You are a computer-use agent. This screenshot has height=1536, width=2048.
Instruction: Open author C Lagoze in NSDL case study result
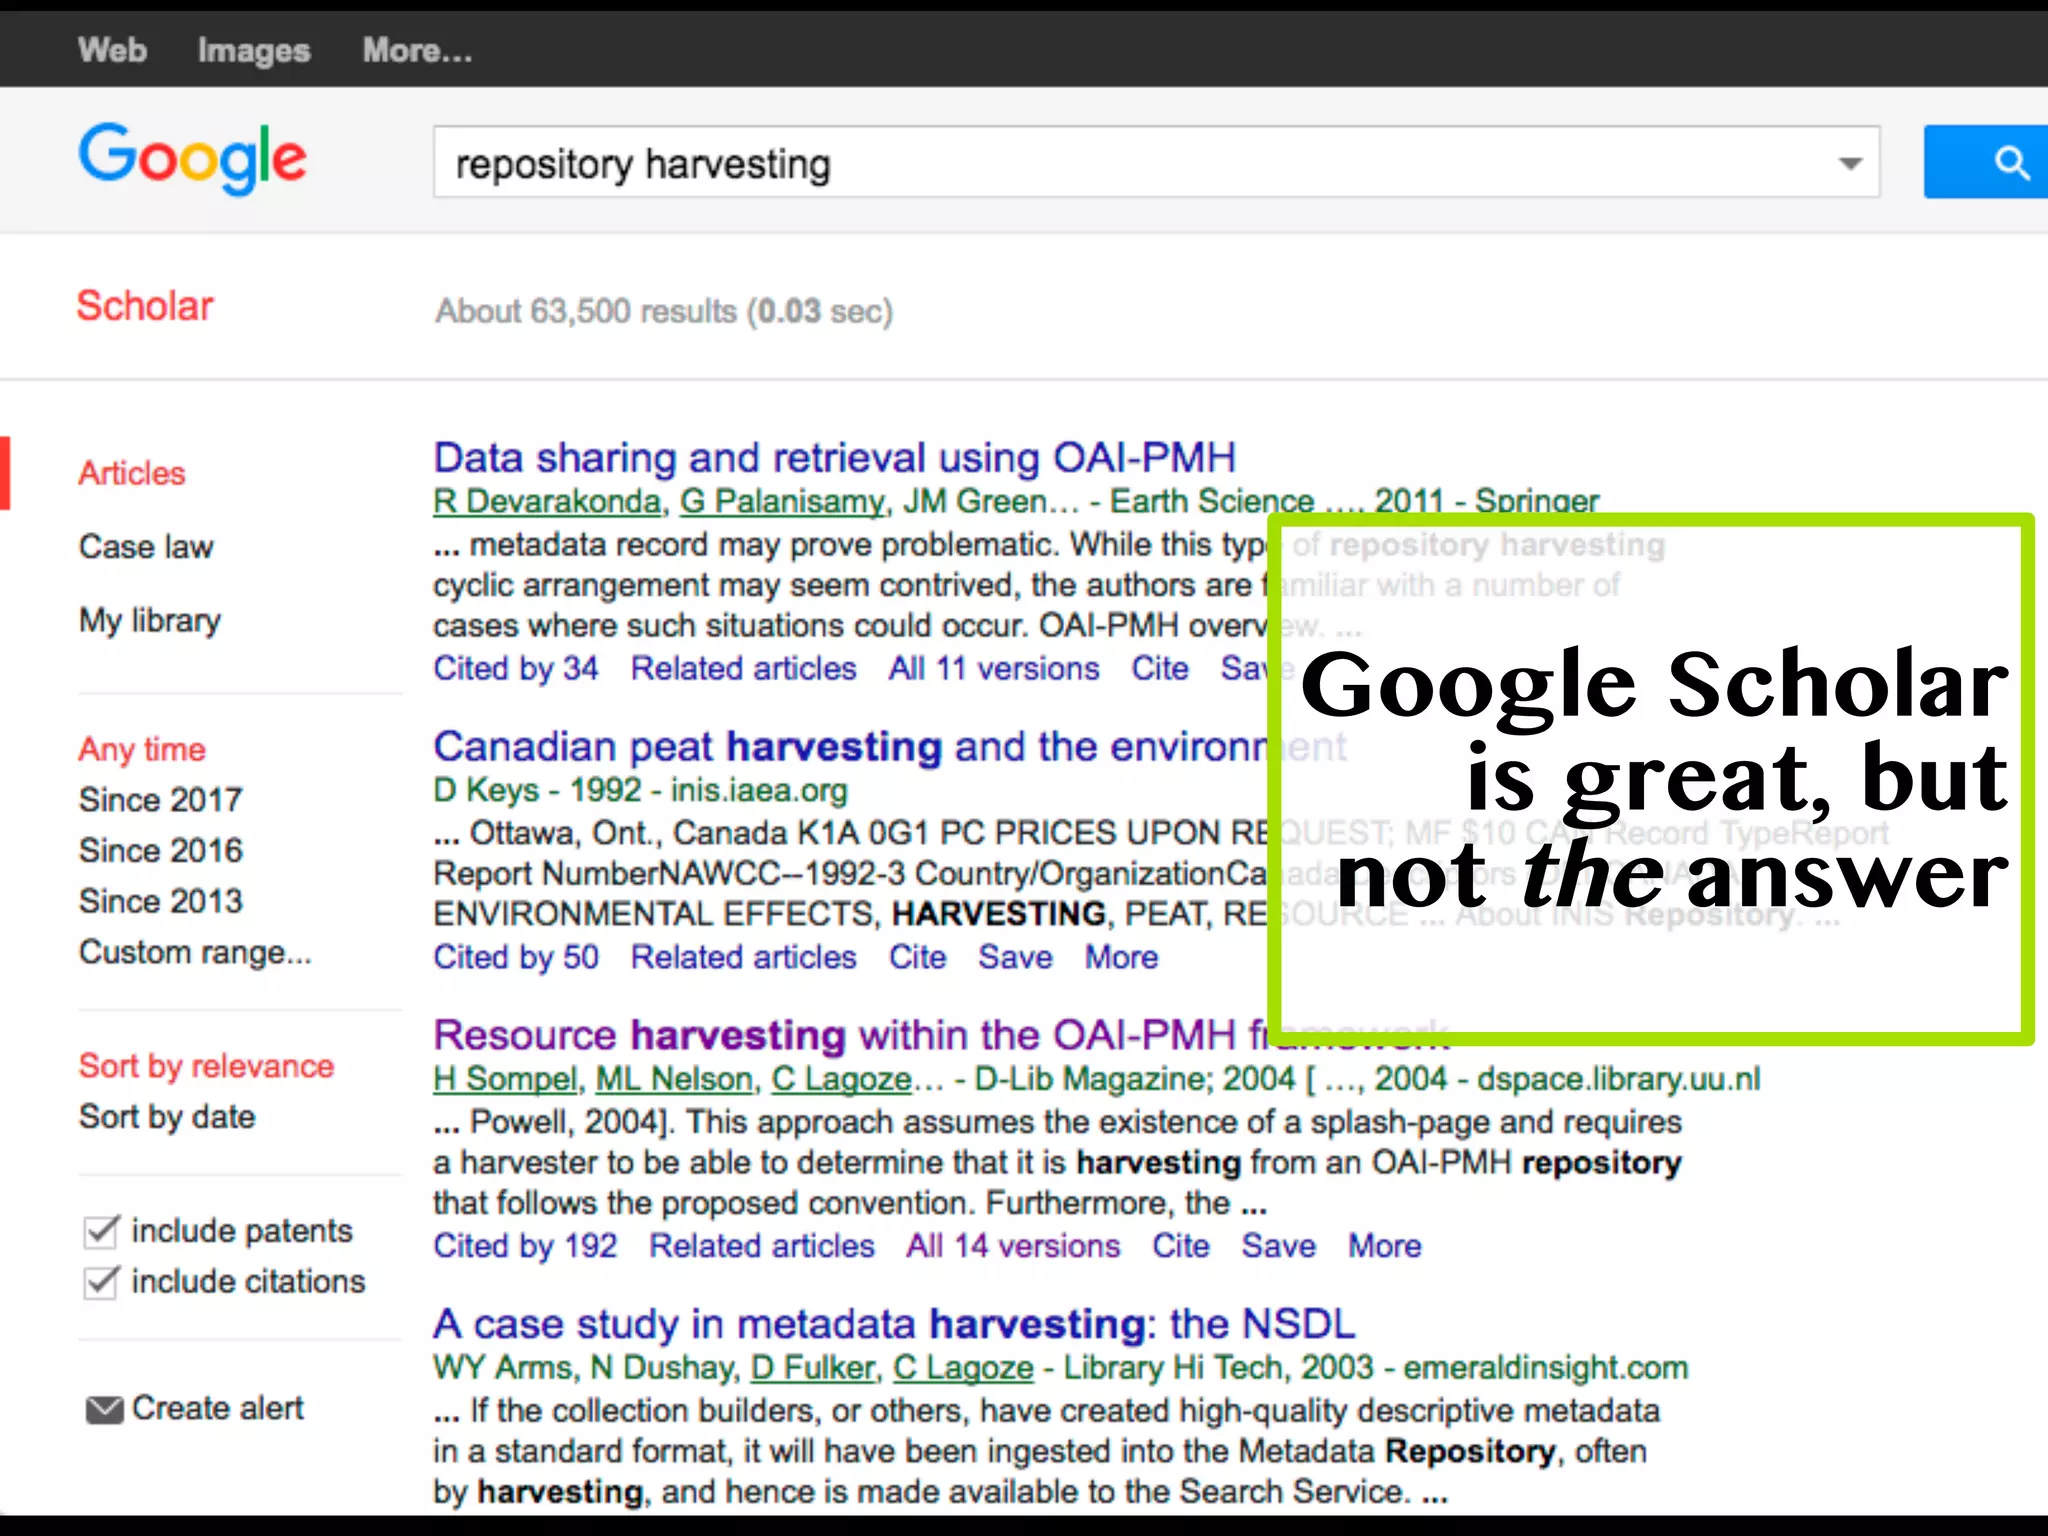point(963,1368)
